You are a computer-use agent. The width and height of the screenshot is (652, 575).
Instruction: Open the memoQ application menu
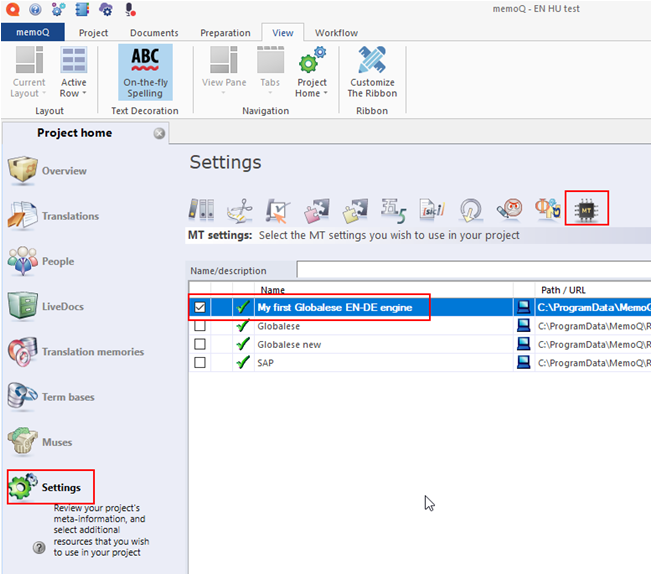coord(33,33)
